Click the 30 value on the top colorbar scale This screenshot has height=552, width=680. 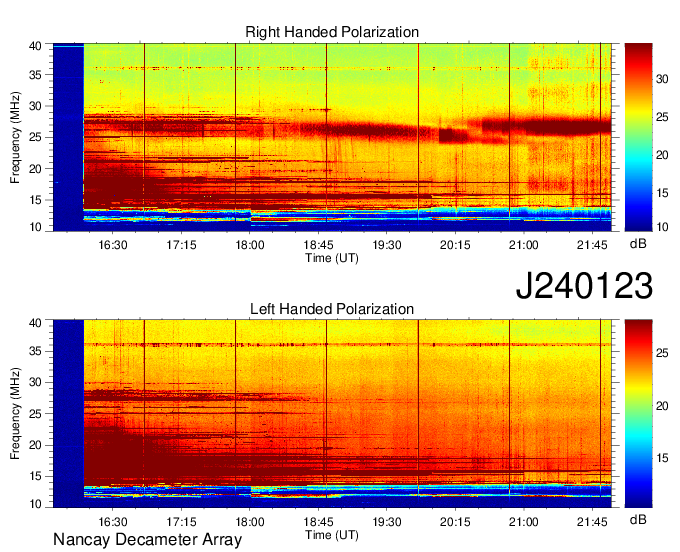(662, 79)
